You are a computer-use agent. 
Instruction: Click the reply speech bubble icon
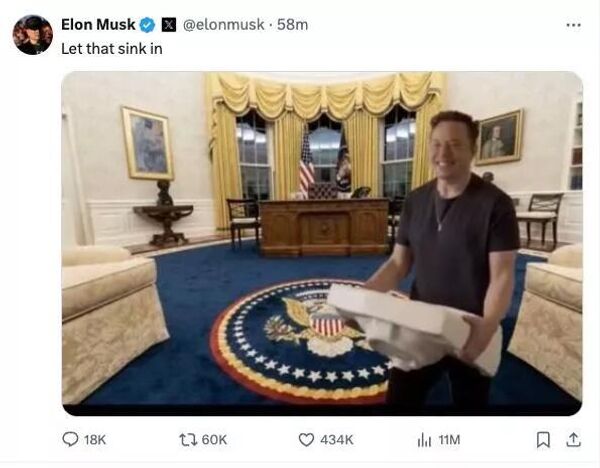[70, 439]
